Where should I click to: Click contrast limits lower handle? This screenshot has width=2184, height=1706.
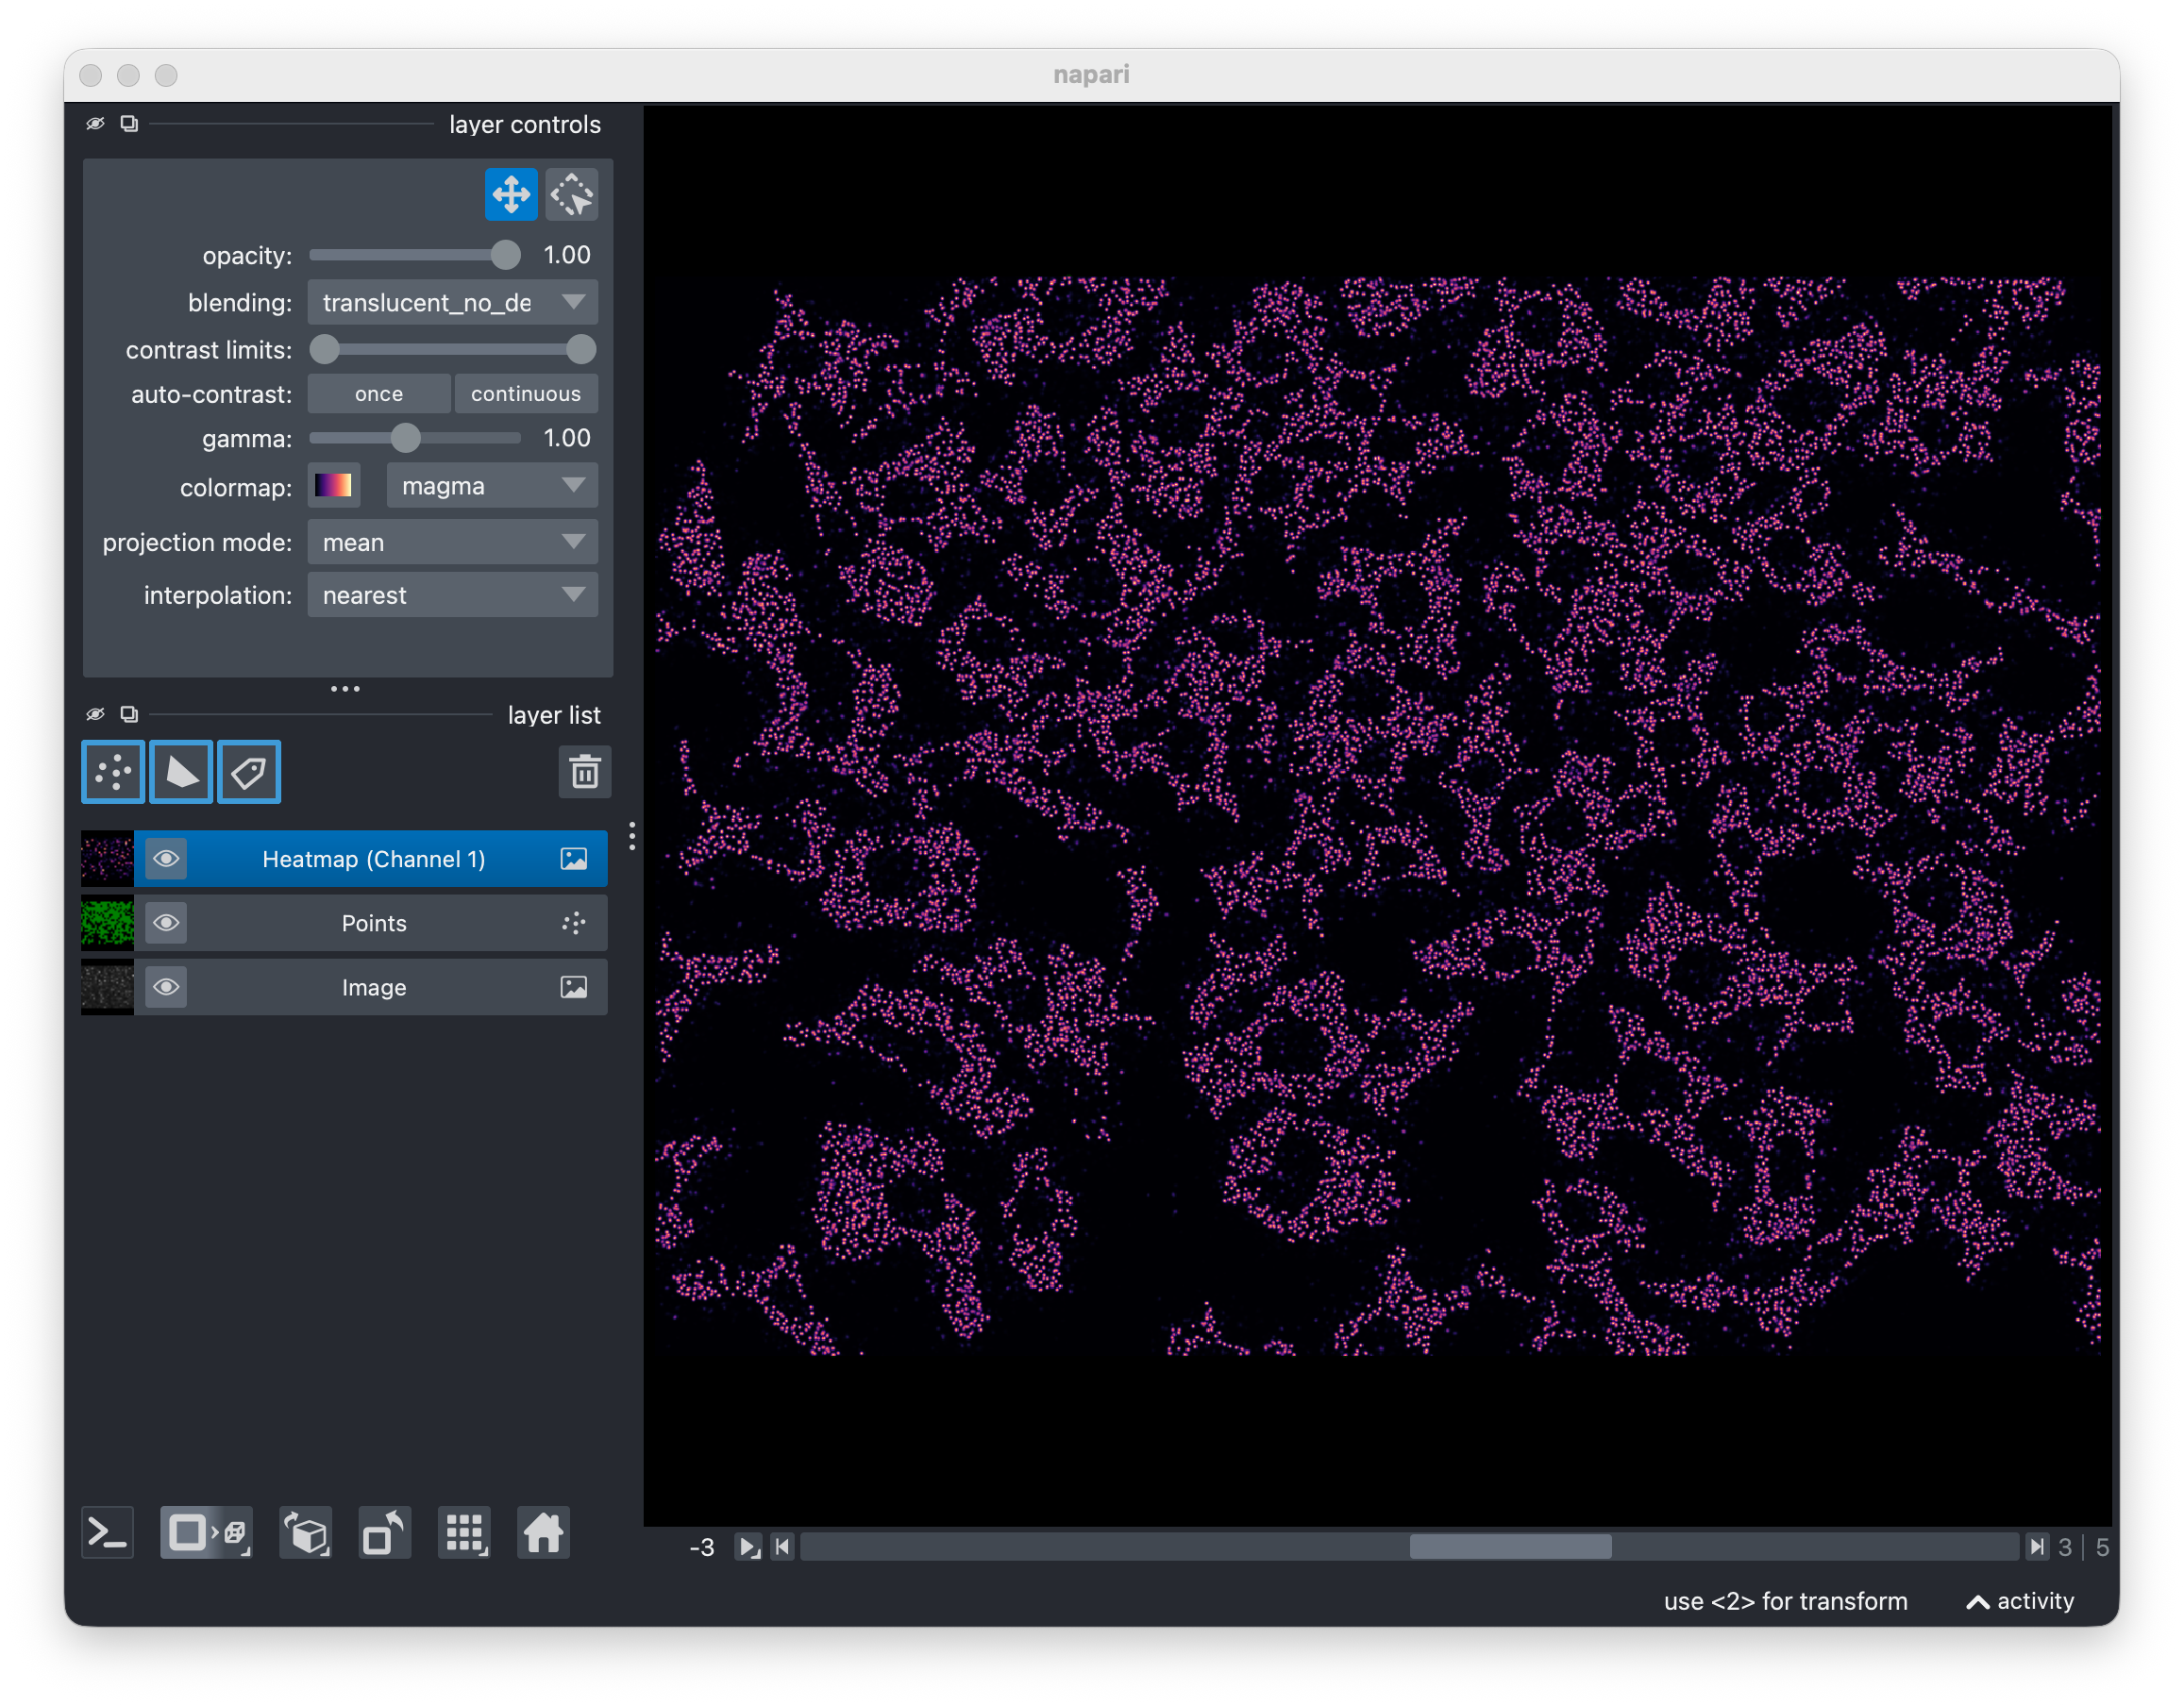(324, 349)
